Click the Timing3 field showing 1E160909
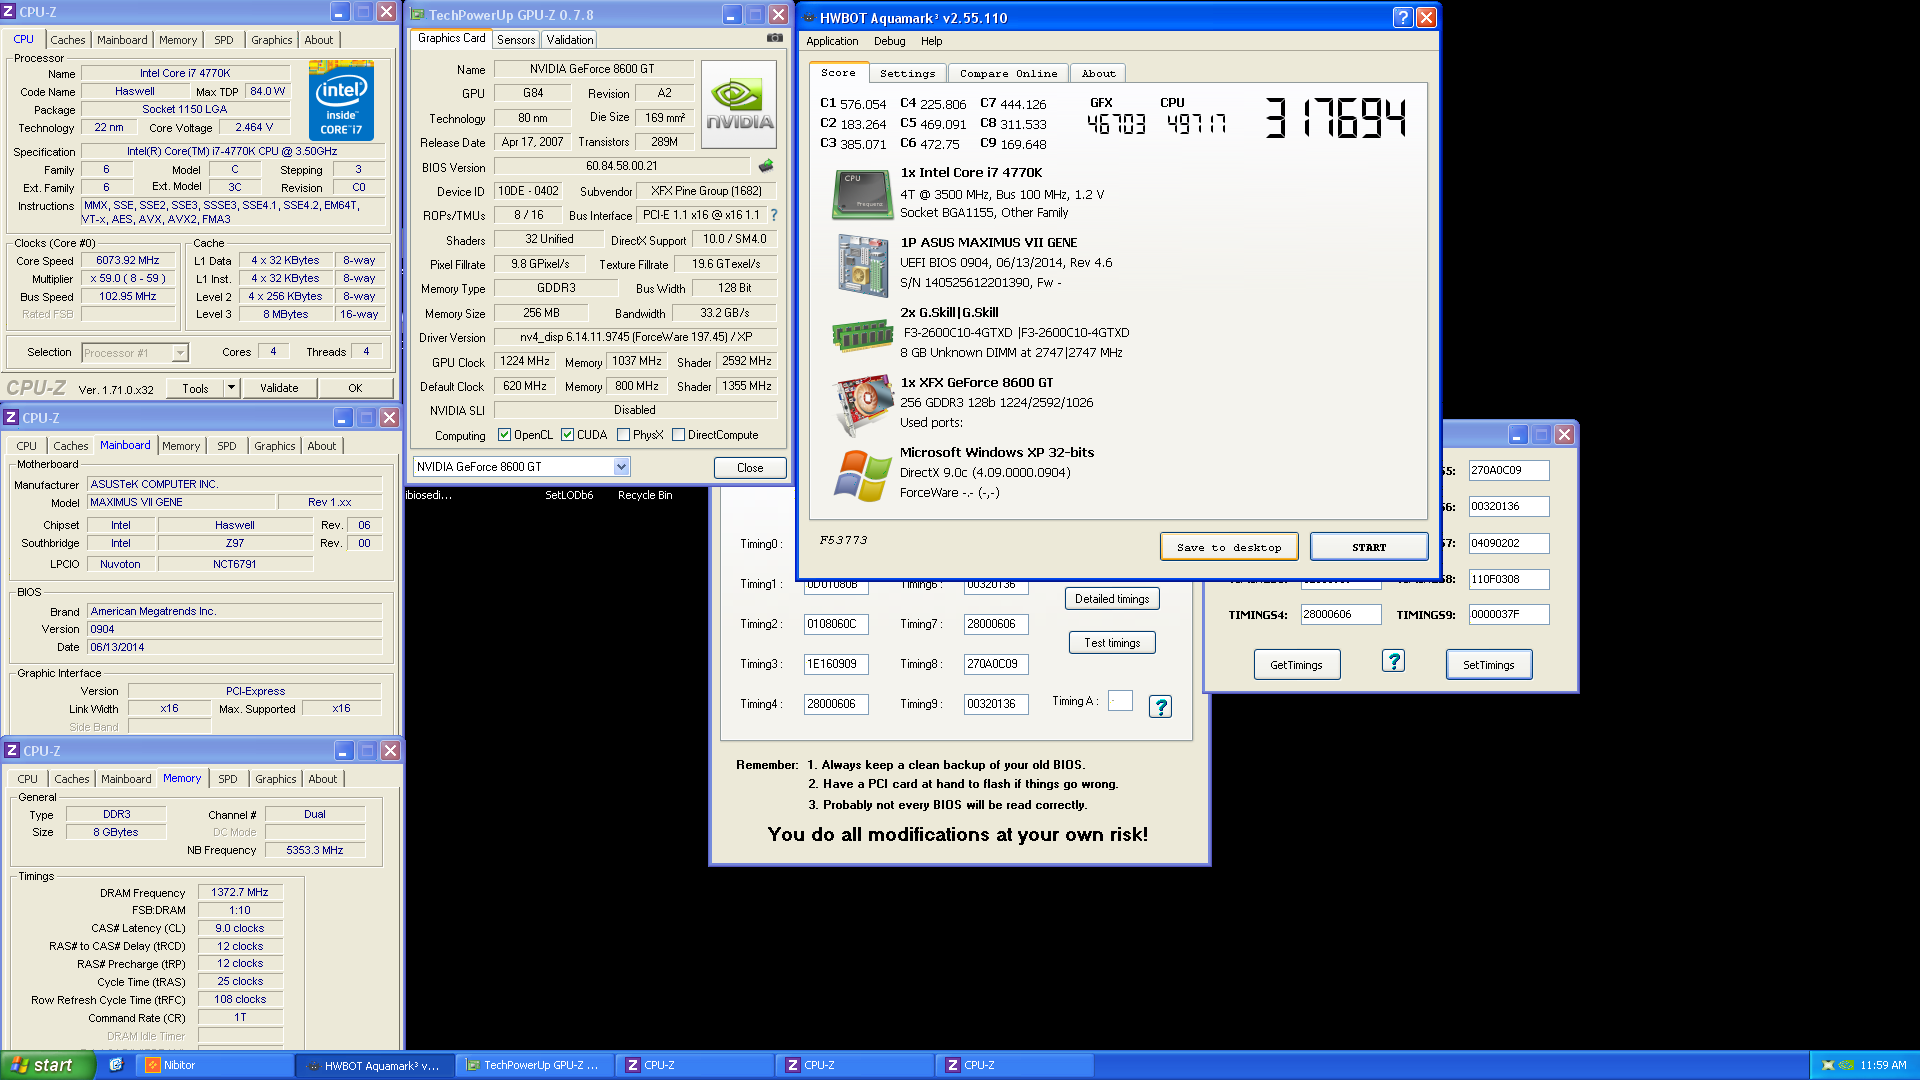The width and height of the screenshot is (1920, 1080). (x=836, y=664)
